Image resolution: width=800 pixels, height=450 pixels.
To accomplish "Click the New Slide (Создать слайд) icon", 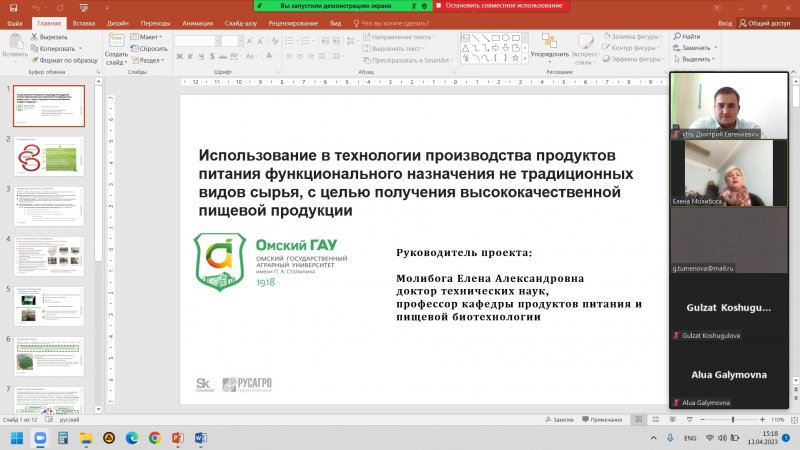I will click(116, 41).
